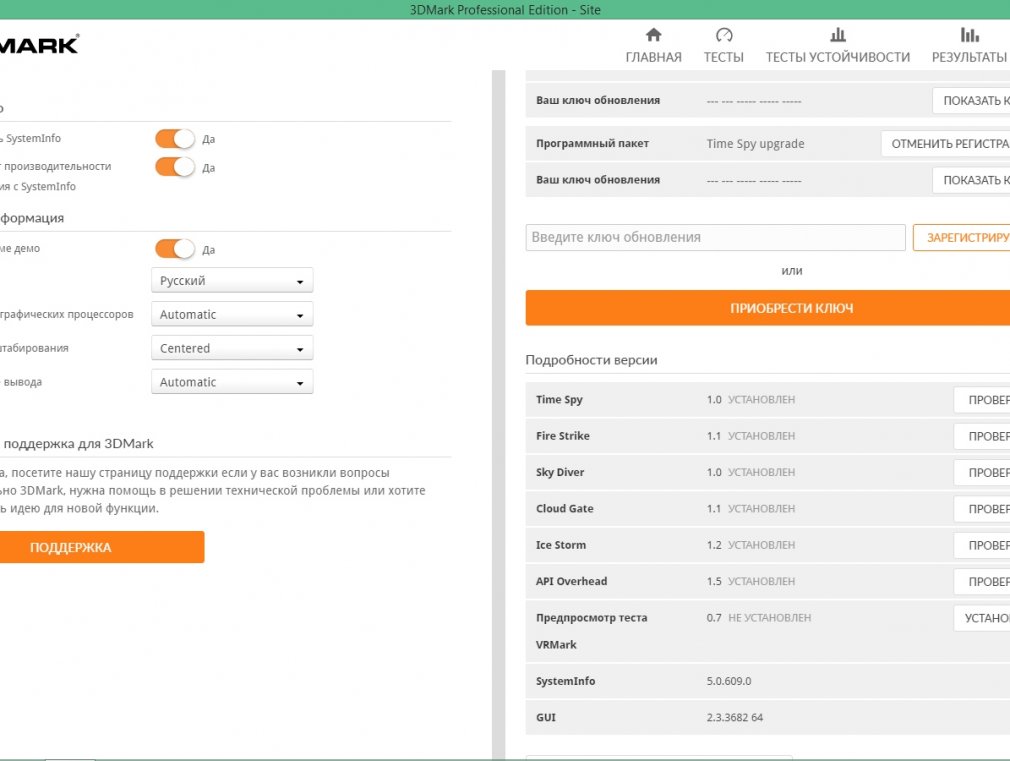1010x761 pixels.
Task: Click ОТМЕНИТЬ РЕГИСТРА... for Time Spy upgrade
Action: pos(946,144)
